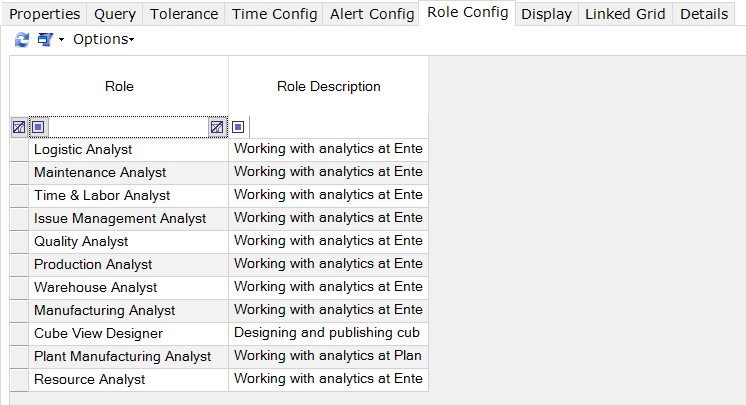
Task: Switch to the Properties tab
Action: click(x=45, y=14)
